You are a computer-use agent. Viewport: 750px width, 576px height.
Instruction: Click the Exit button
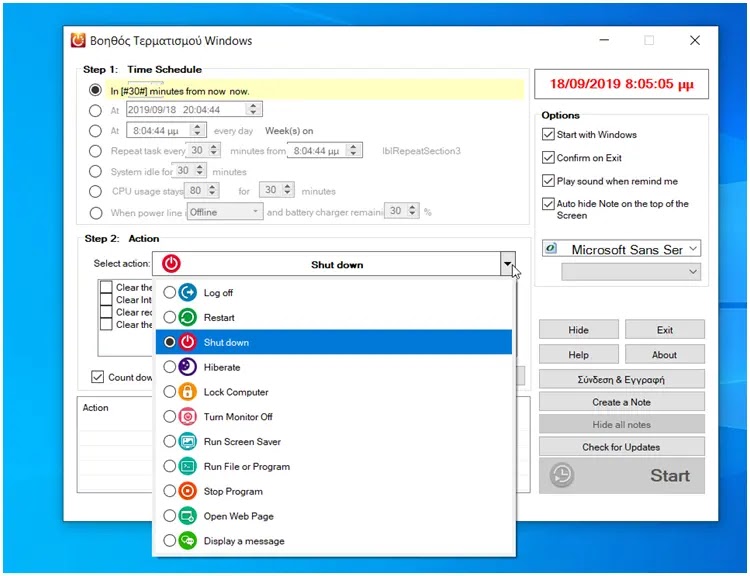pyautogui.click(x=664, y=330)
